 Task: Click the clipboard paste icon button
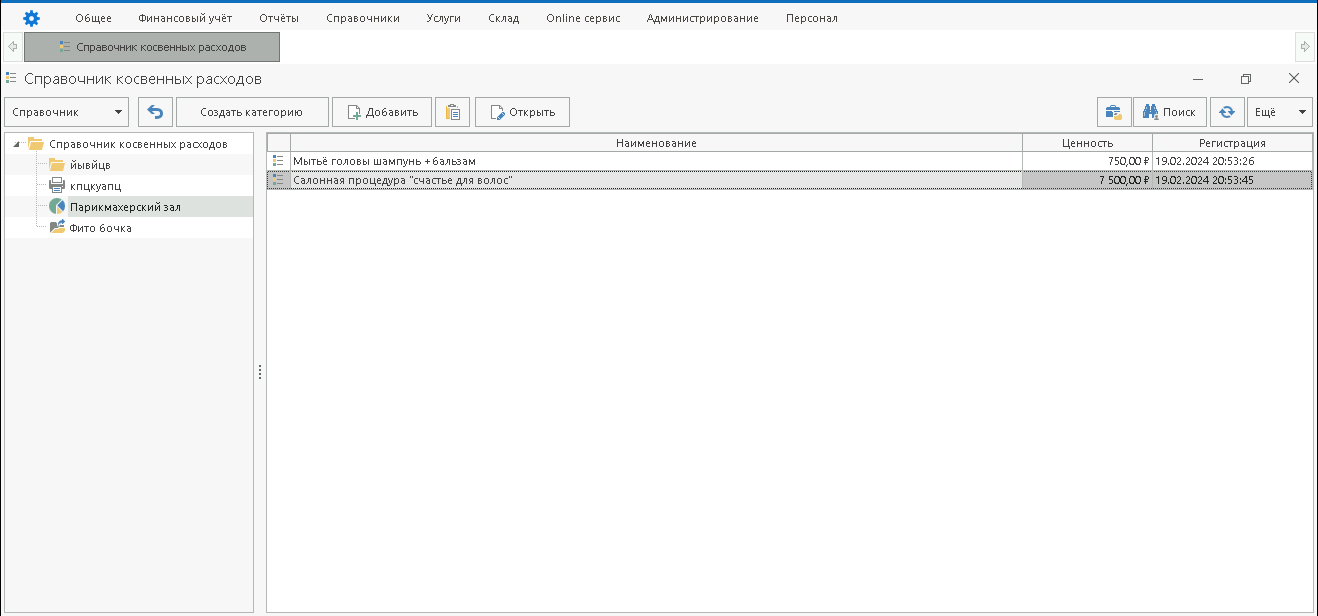452,112
